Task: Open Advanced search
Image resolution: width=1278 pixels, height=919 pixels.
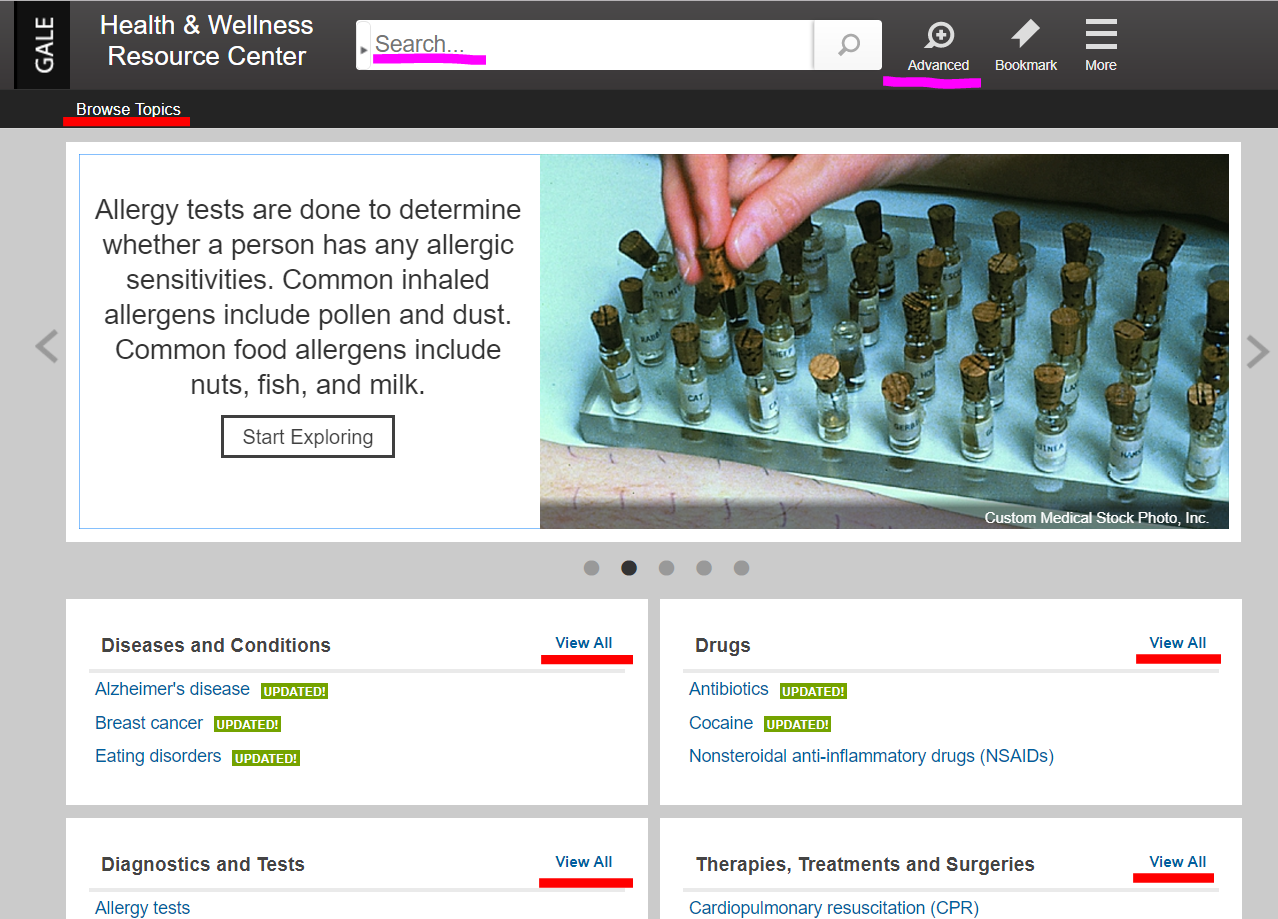Action: 938,47
